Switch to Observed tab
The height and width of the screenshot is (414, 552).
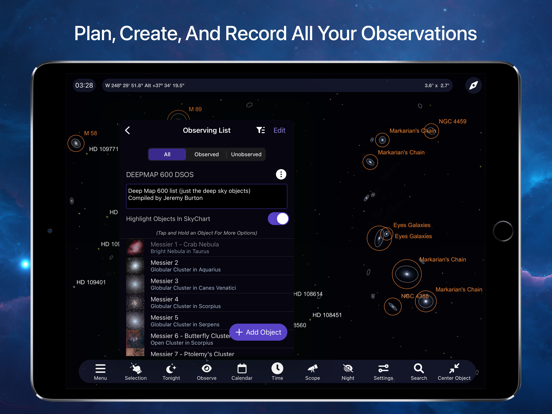(206, 154)
